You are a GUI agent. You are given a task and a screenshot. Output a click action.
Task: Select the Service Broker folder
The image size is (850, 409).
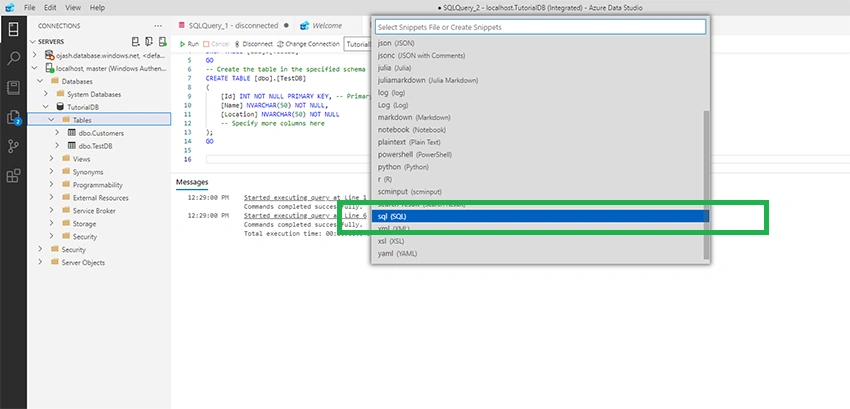pyautogui.click(x=94, y=210)
